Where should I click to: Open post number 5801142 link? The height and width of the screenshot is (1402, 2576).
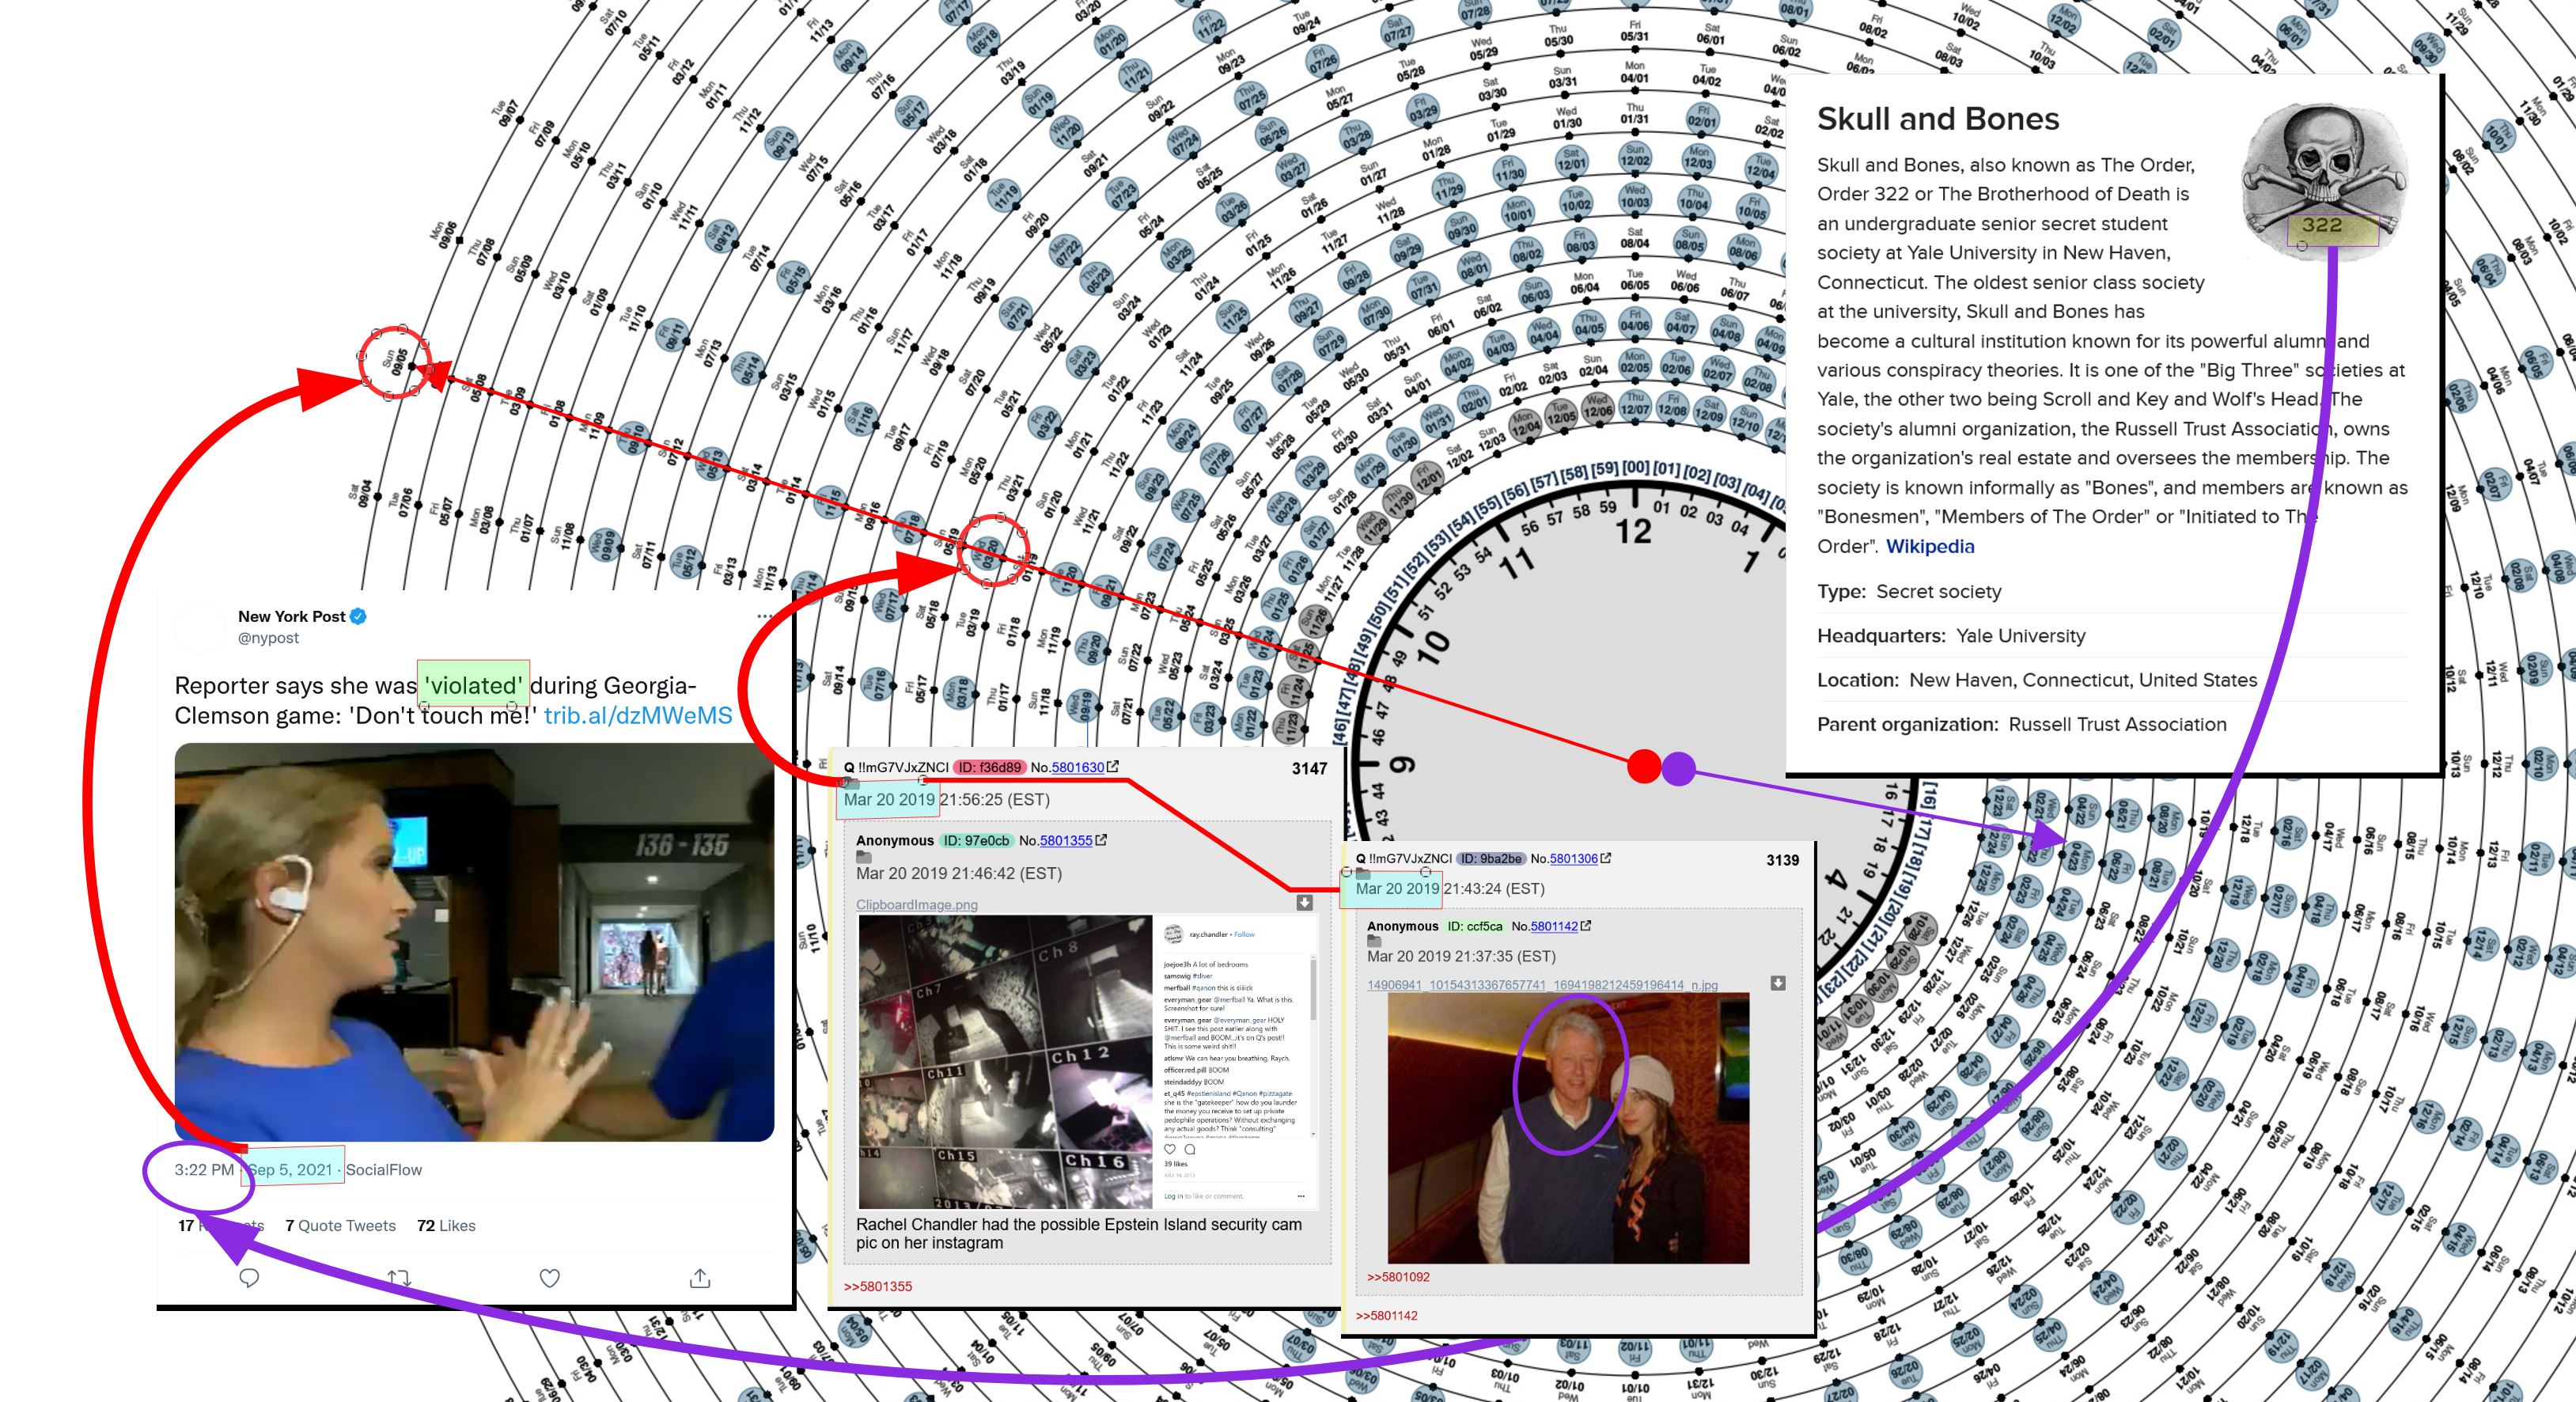(x=1554, y=926)
